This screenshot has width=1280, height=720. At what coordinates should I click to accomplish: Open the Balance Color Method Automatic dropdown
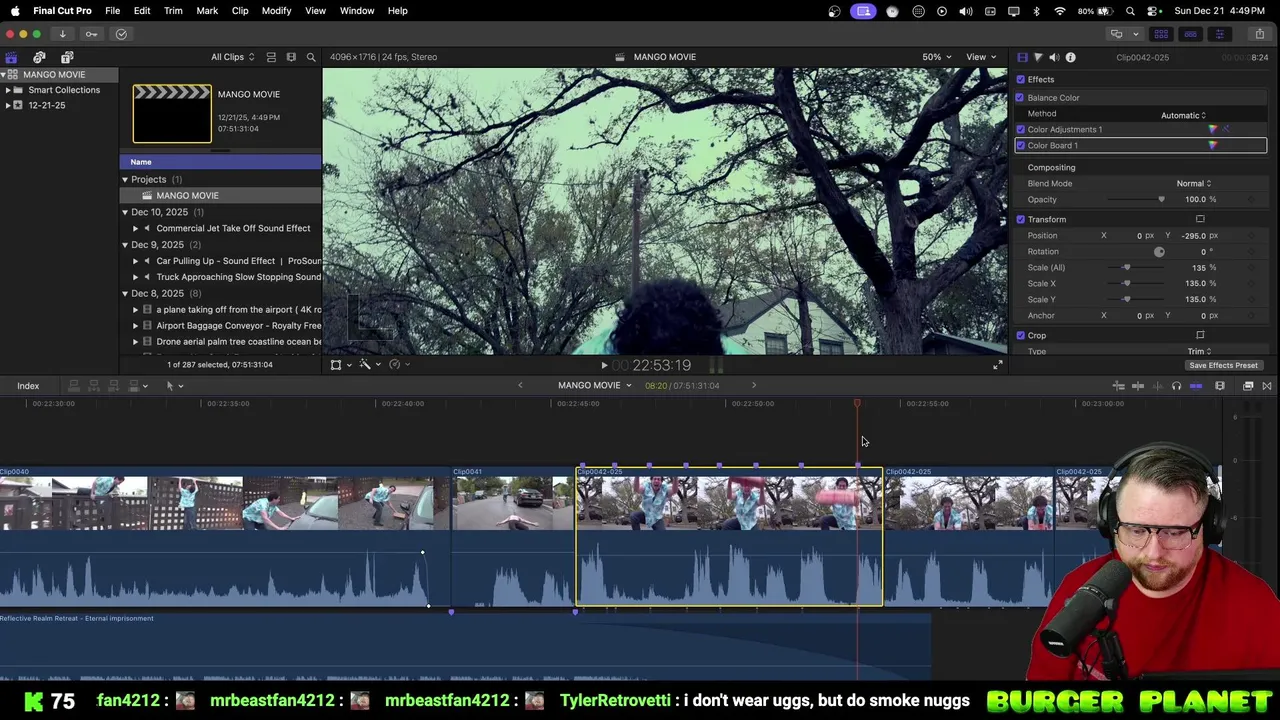(1184, 115)
